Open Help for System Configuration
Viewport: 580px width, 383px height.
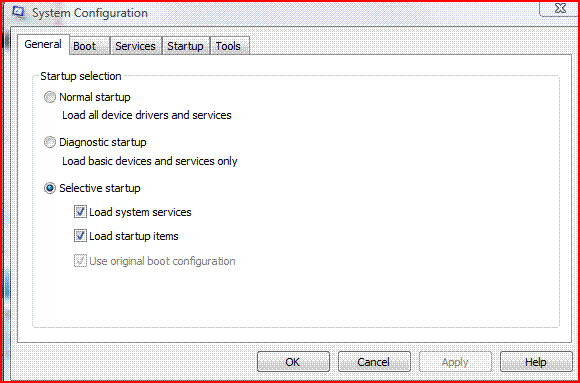(x=536, y=362)
